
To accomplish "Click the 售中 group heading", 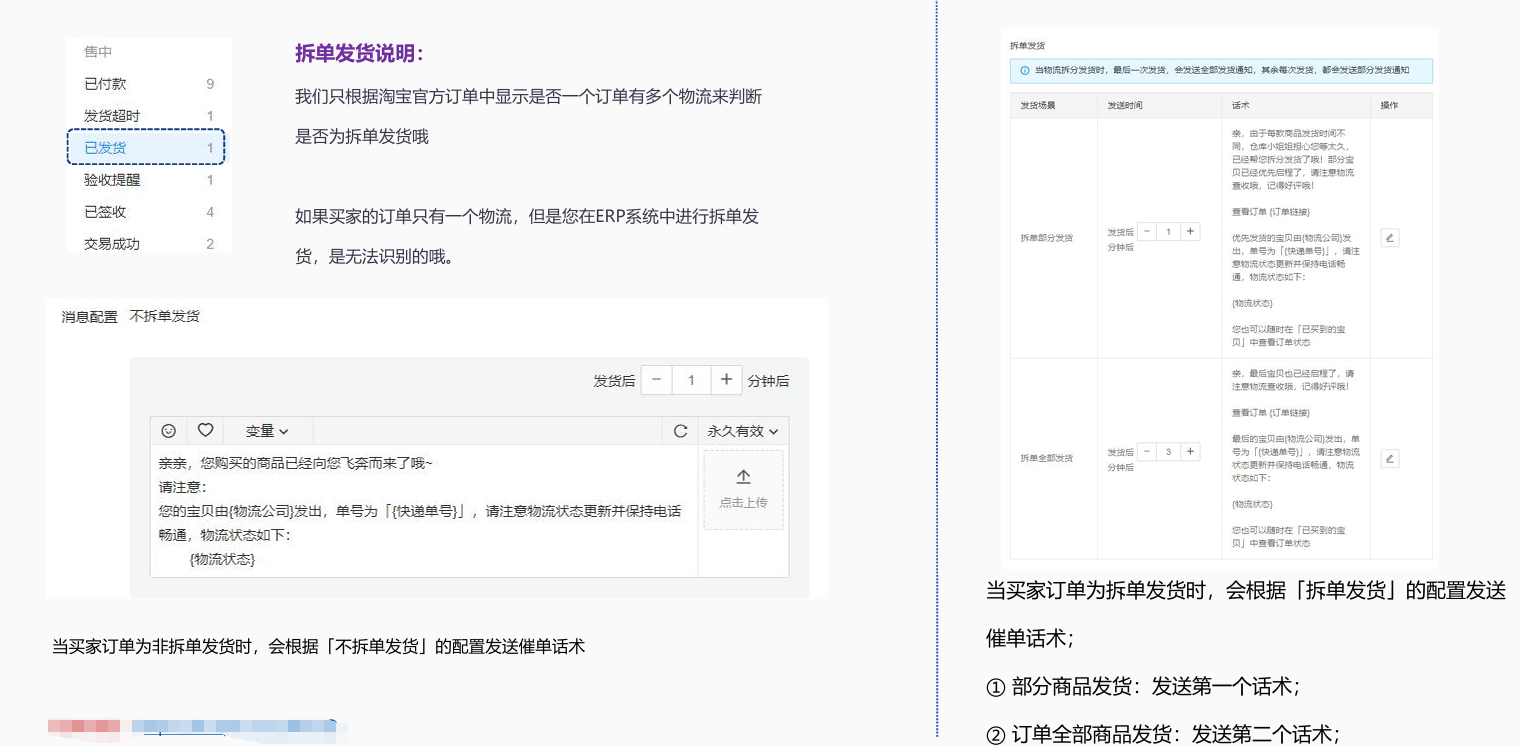I will tap(98, 52).
